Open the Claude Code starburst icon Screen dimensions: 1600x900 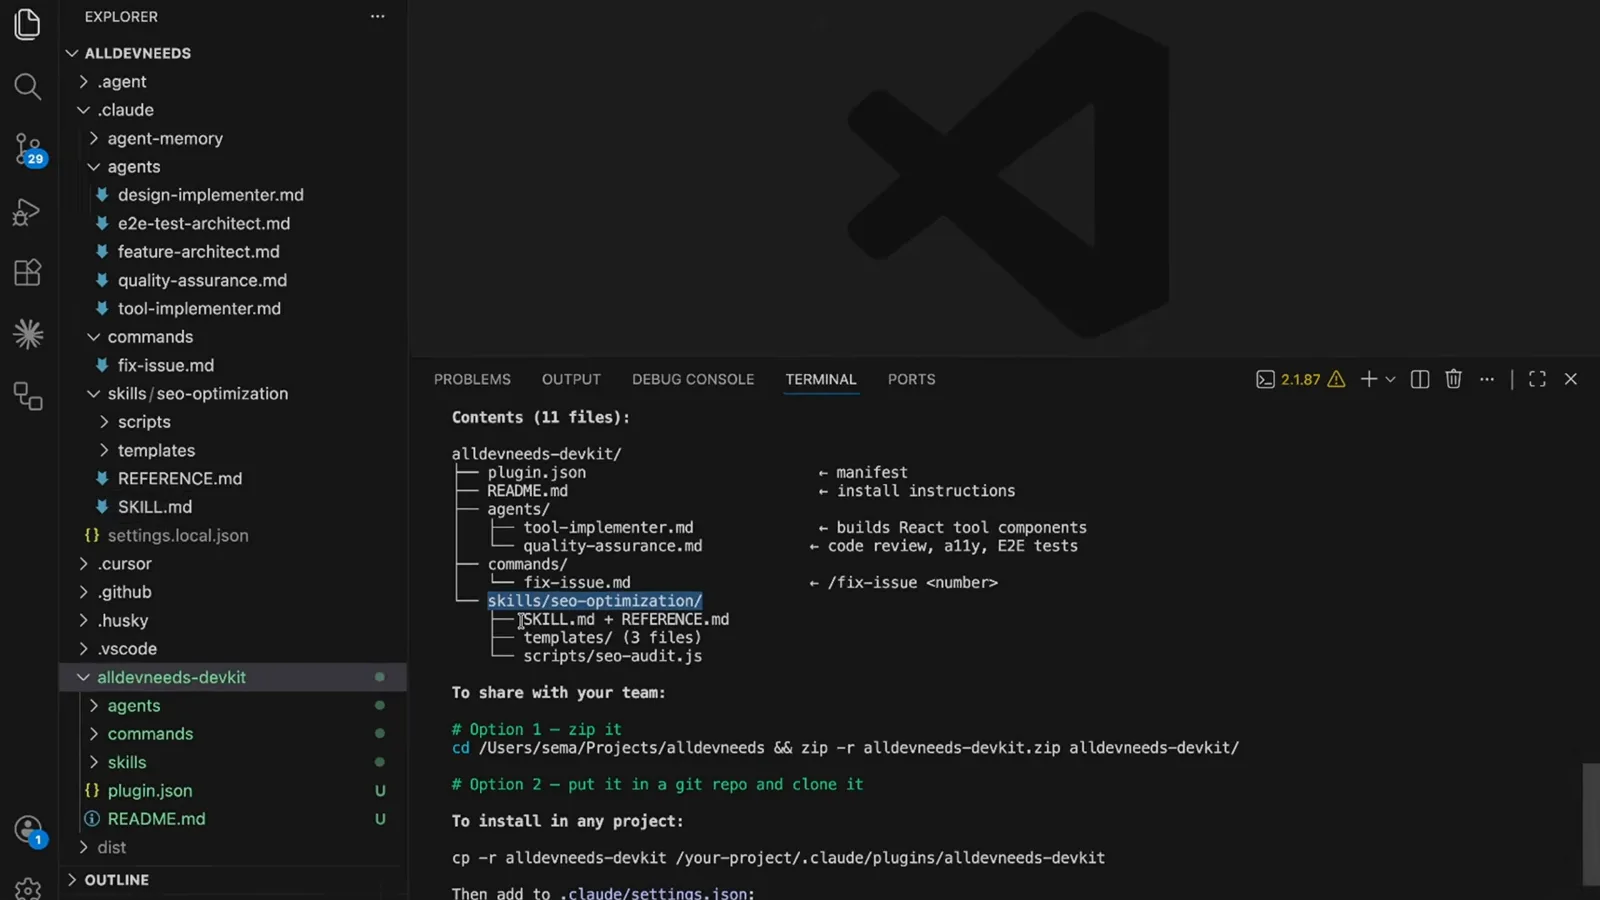tap(28, 334)
